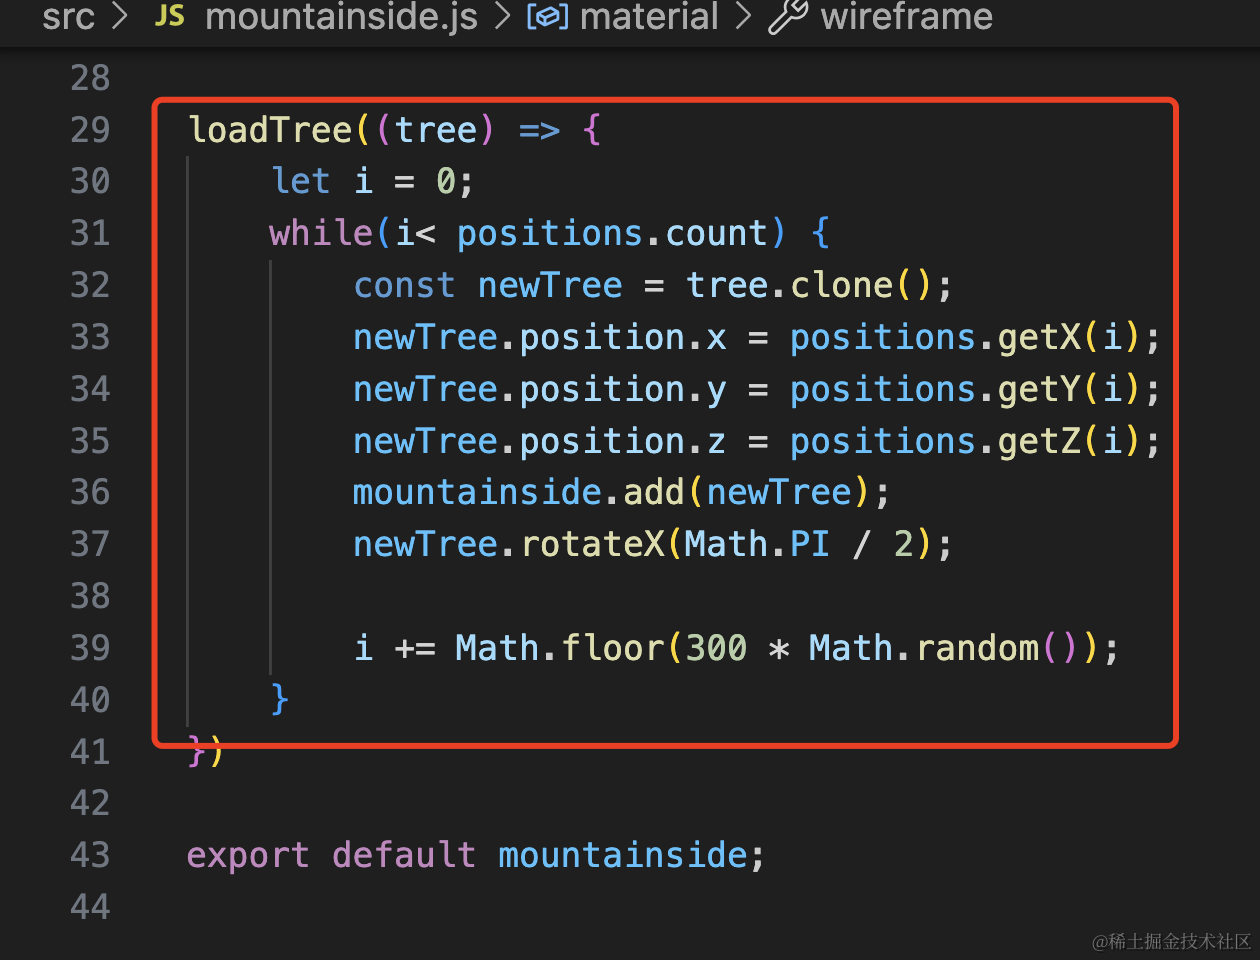1260x960 pixels.
Task: Click line number 28 in gutter
Action: tap(90, 78)
